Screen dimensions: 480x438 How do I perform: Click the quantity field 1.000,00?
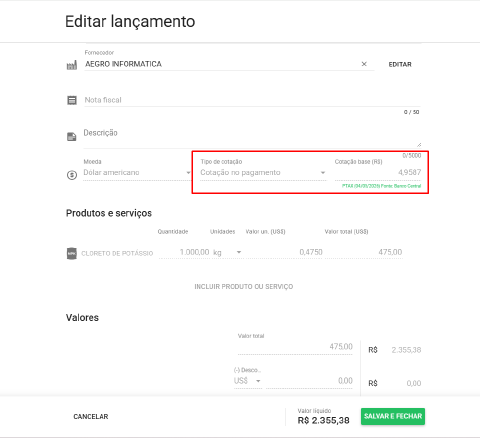coord(184,252)
